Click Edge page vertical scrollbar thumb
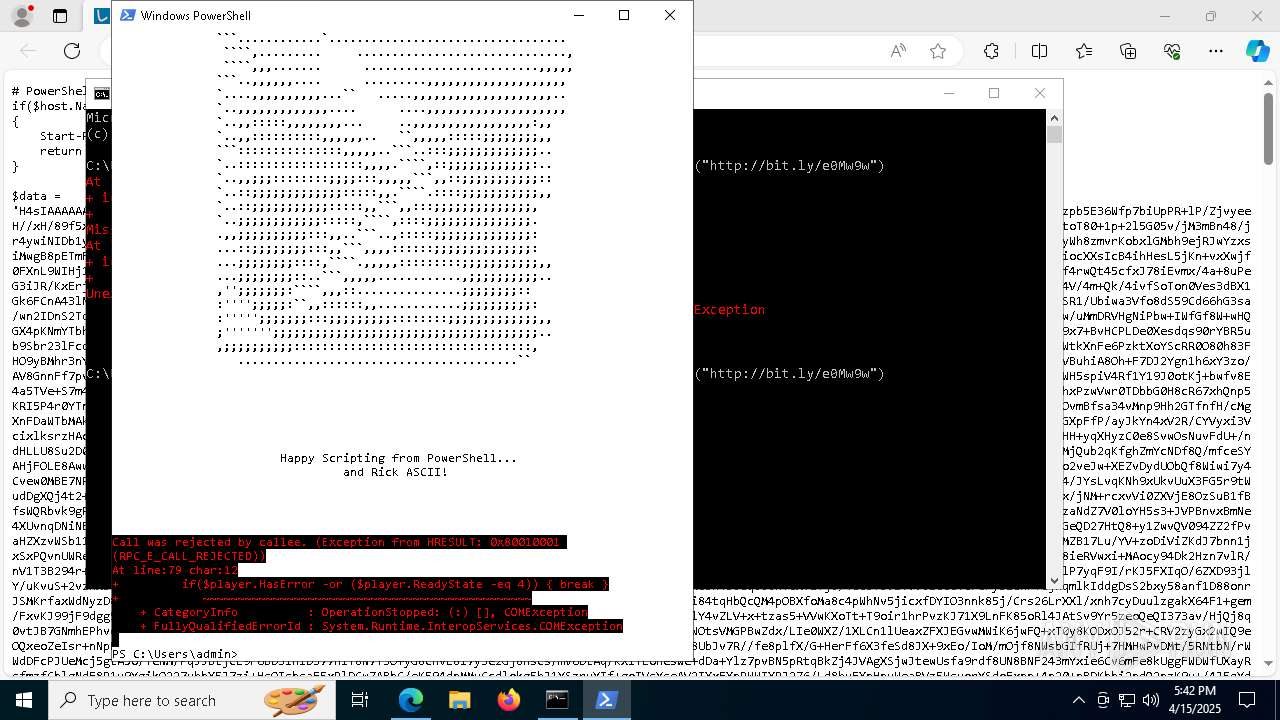This screenshot has height=720, width=1280. (x=1269, y=130)
